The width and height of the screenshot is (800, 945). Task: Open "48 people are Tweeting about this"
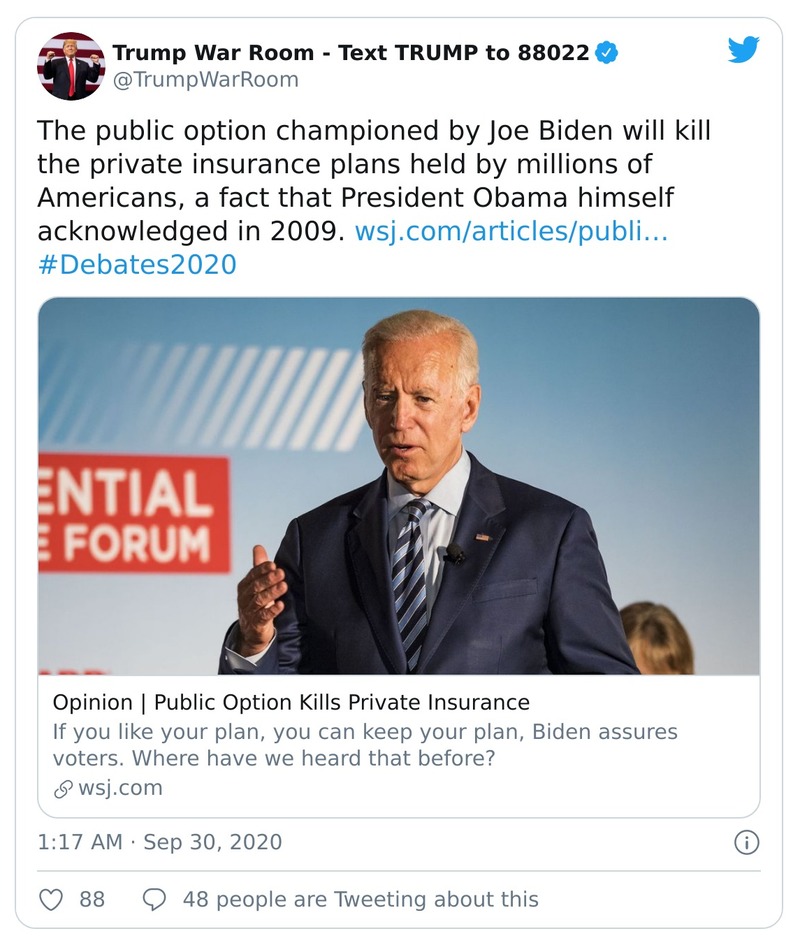coord(360,899)
